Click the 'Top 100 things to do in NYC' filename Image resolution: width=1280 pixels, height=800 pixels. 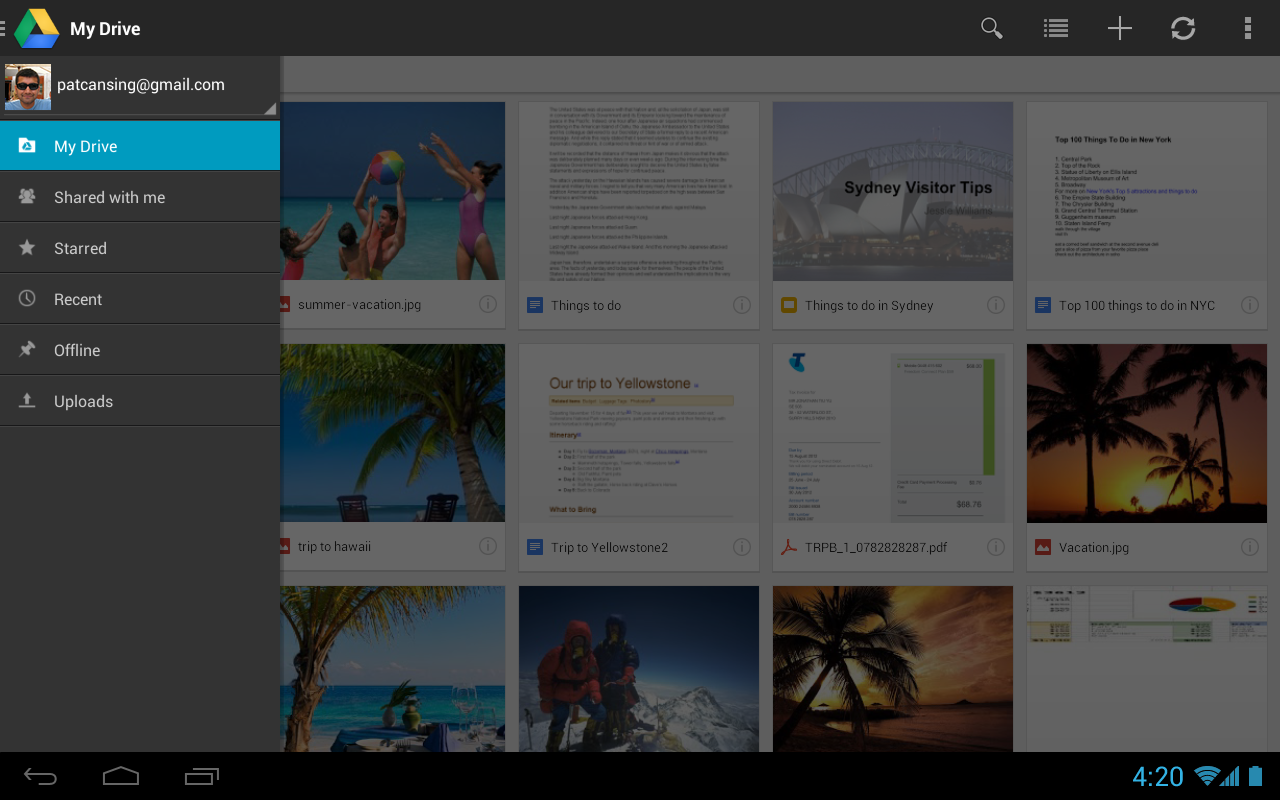1137,305
